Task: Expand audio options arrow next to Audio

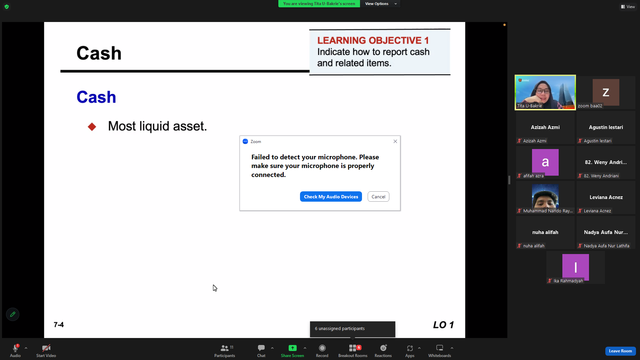Action: click(x=26, y=348)
